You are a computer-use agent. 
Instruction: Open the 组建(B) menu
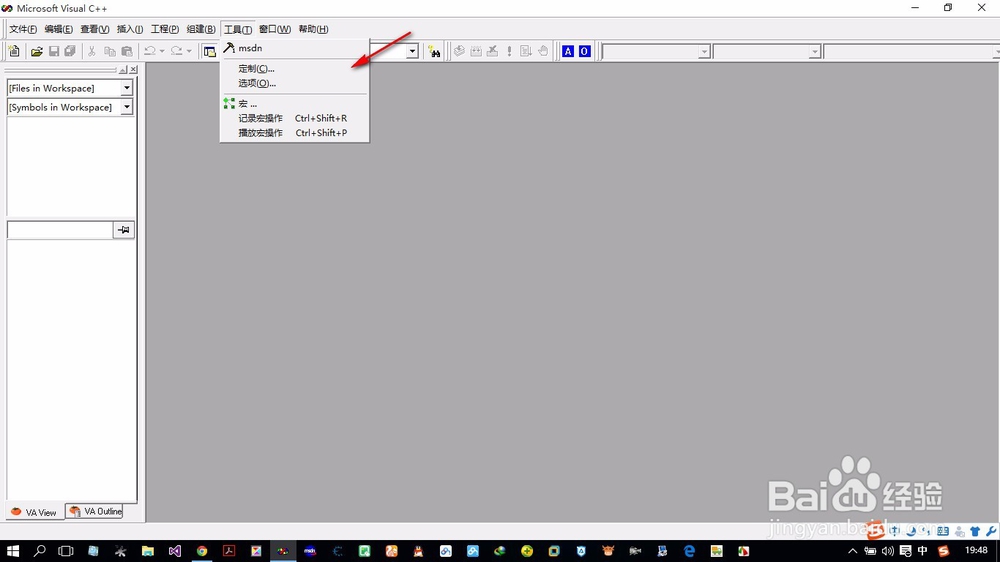(x=201, y=29)
